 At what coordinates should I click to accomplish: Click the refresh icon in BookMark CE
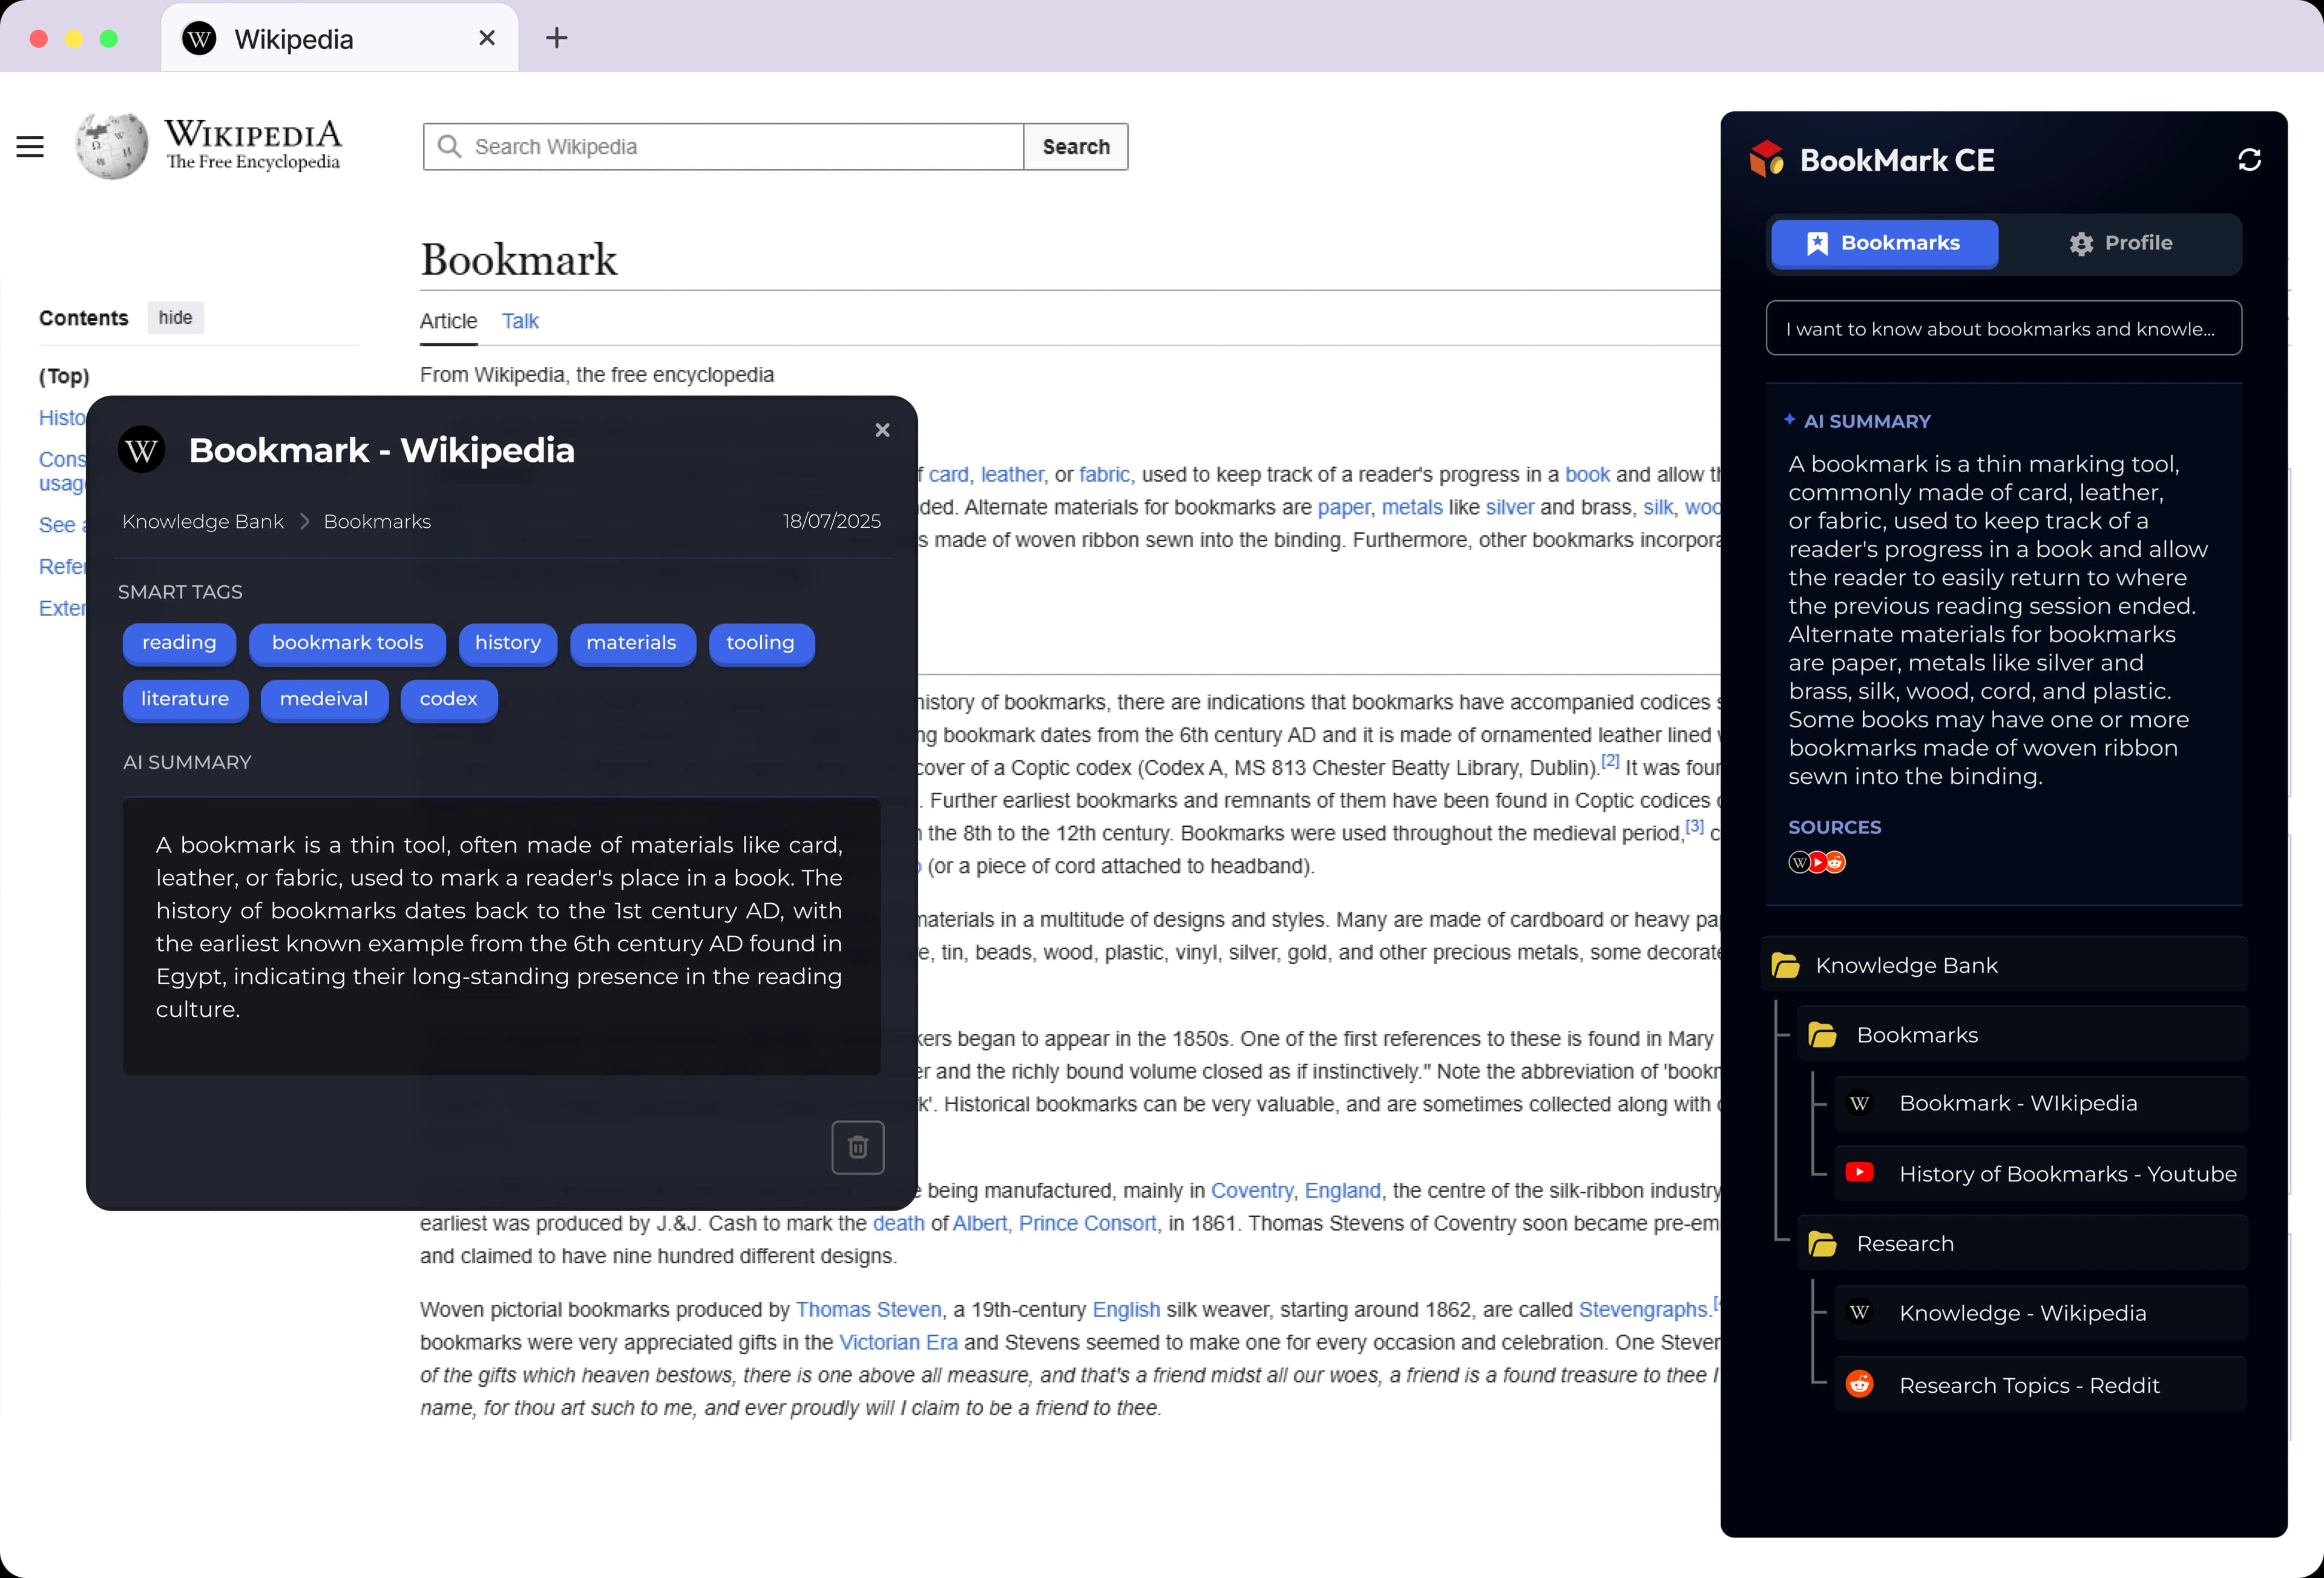click(x=2249, y=160)
